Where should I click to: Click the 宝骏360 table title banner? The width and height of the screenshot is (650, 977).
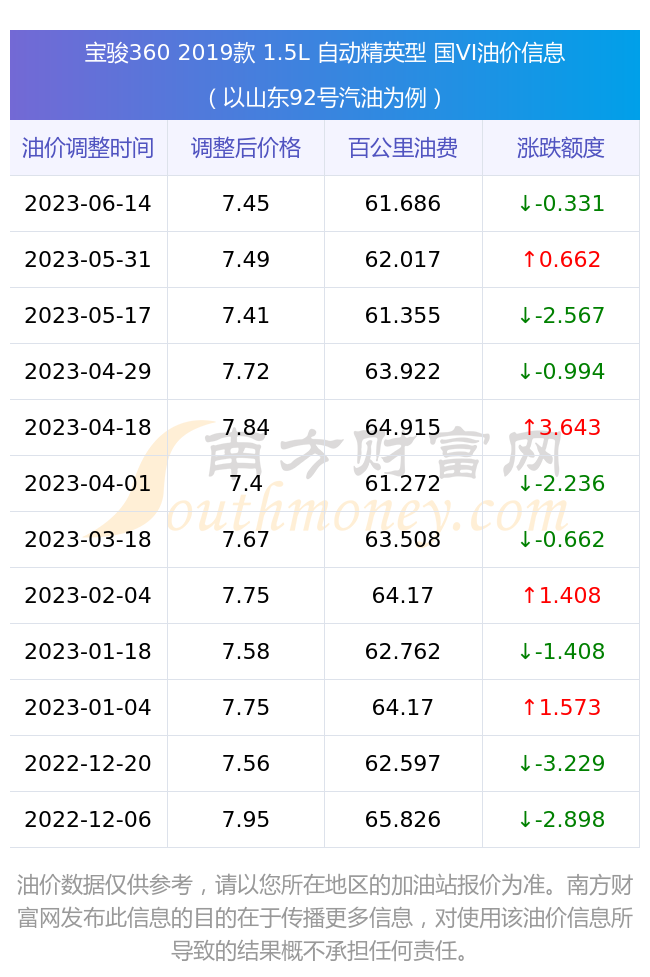point(325,75)
